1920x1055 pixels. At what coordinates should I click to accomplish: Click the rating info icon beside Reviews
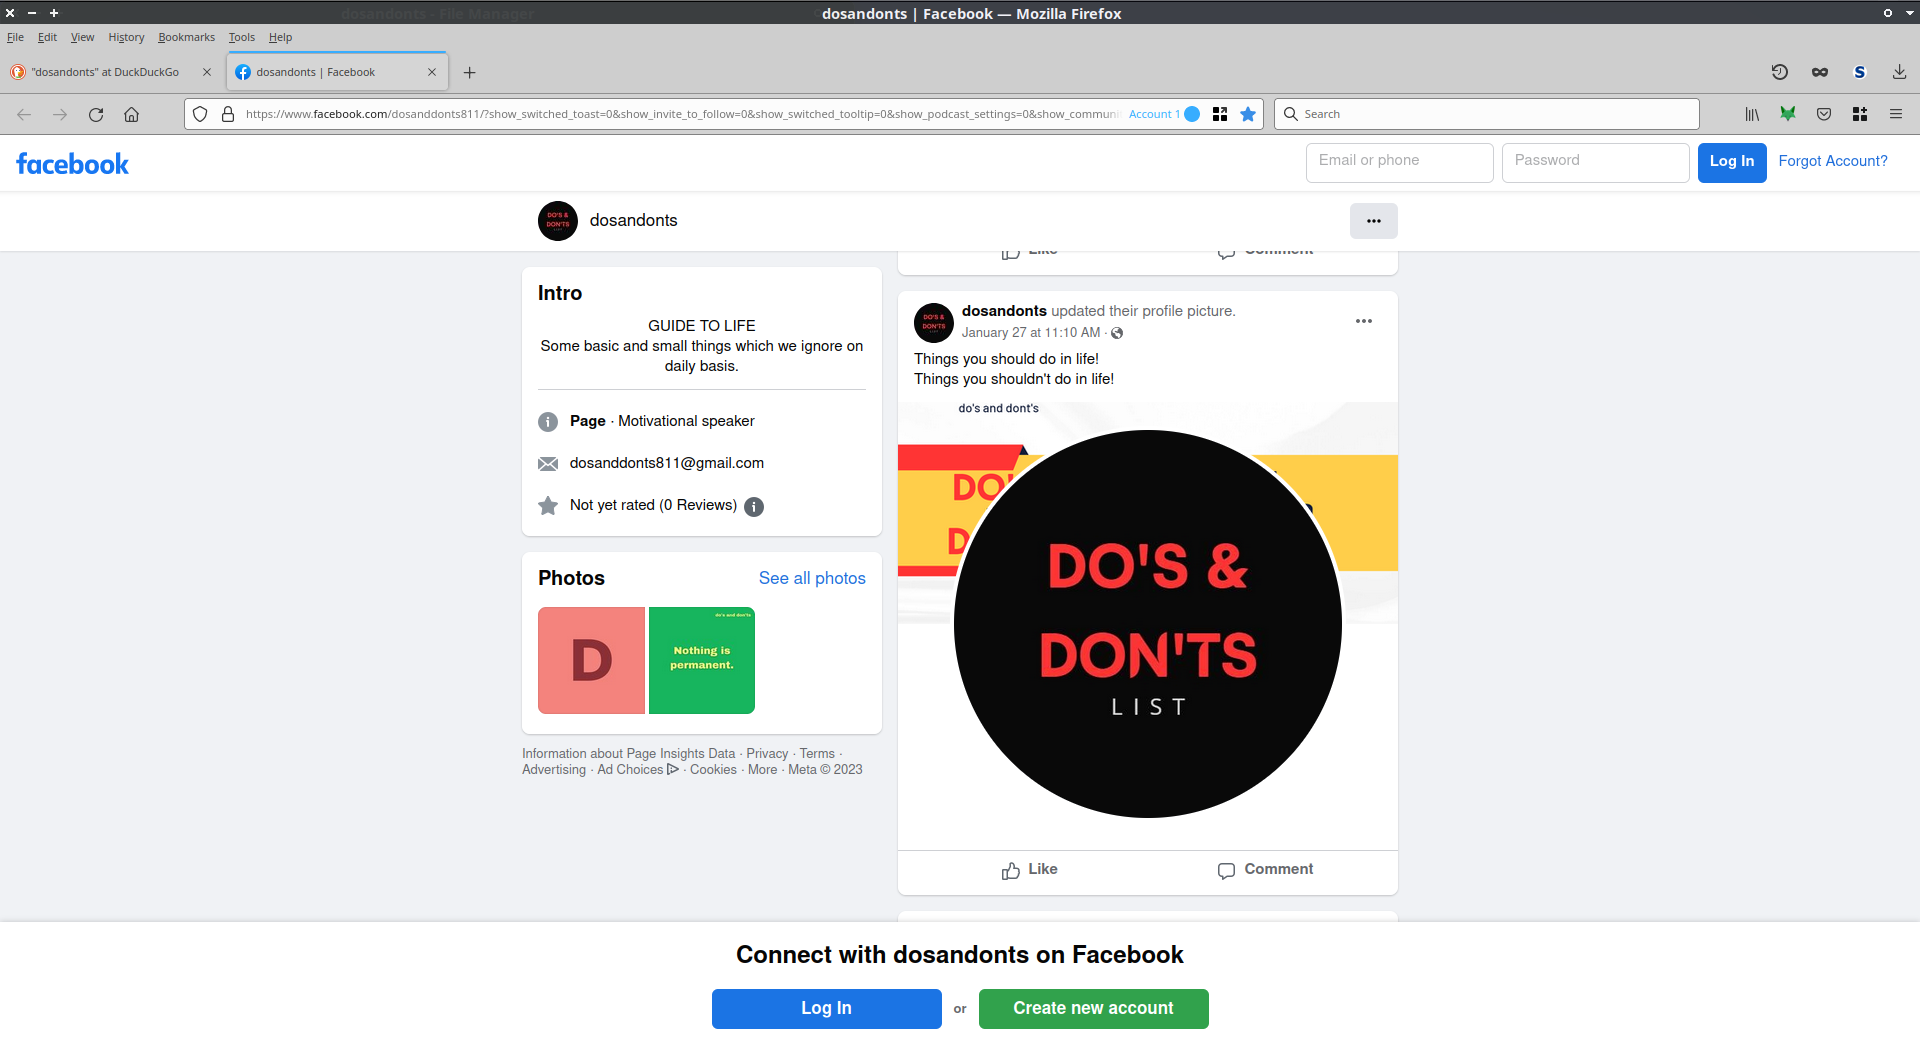pyautogui.click(x=754, y=507)
